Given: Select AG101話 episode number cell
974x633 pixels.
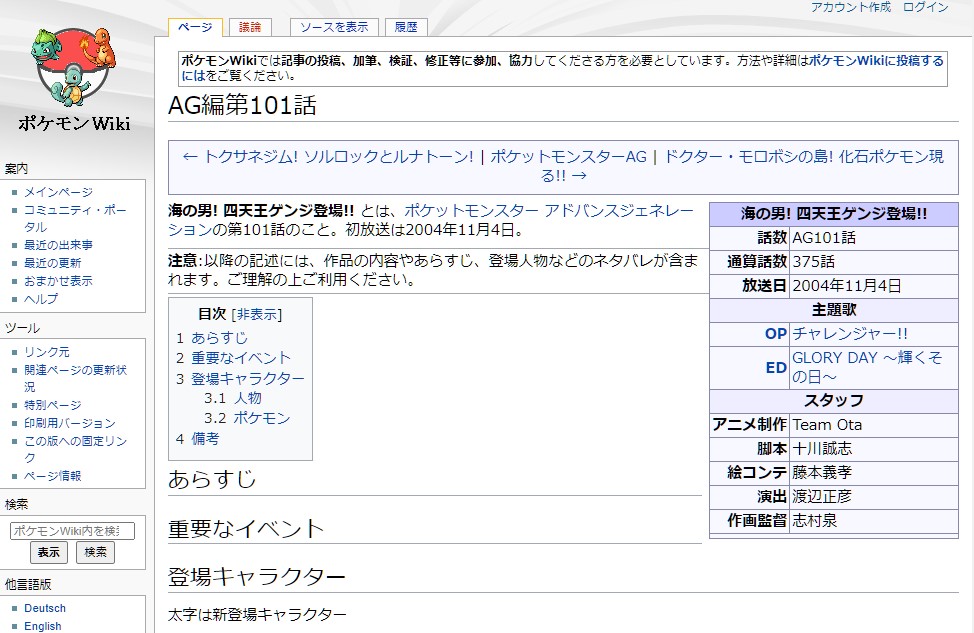Looking at the screenshot, I should pyautogui.click(x=873, y=237).
